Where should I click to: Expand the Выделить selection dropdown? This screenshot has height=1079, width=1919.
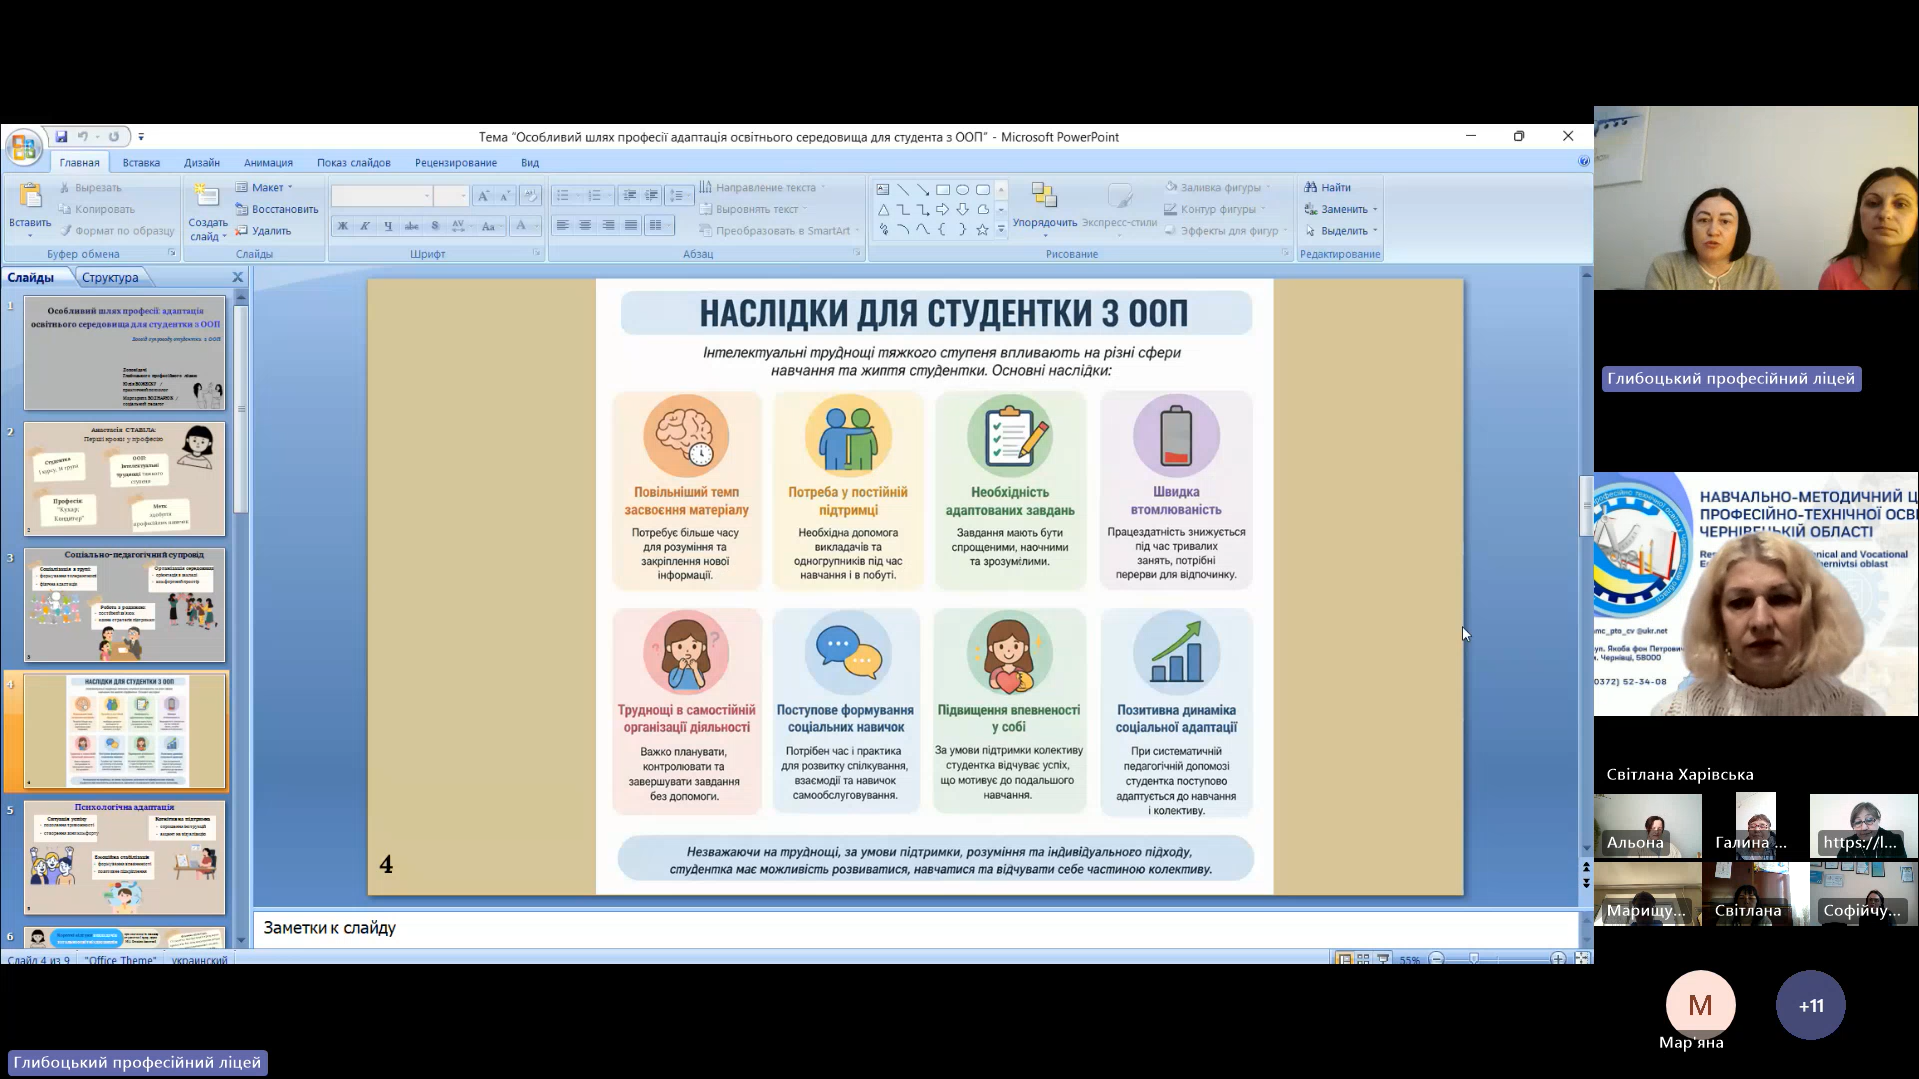[x=1375, y=231]
